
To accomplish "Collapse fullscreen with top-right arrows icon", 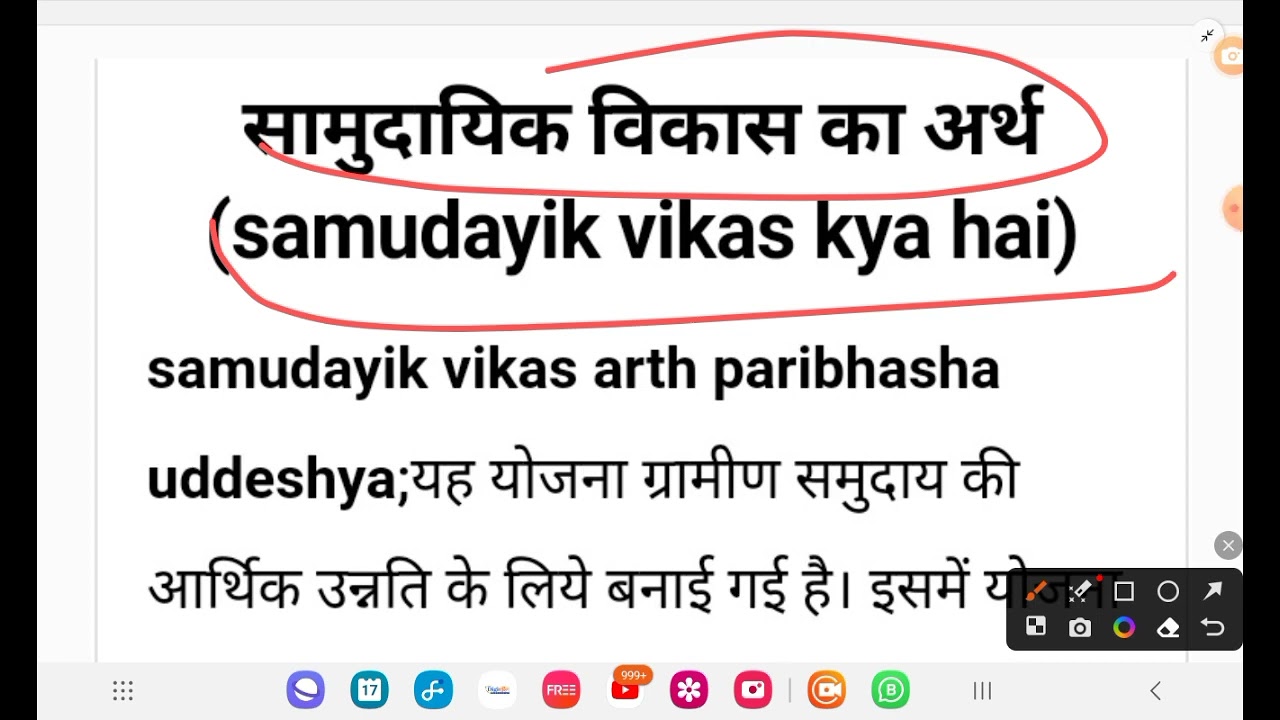I will point(1208,36).
